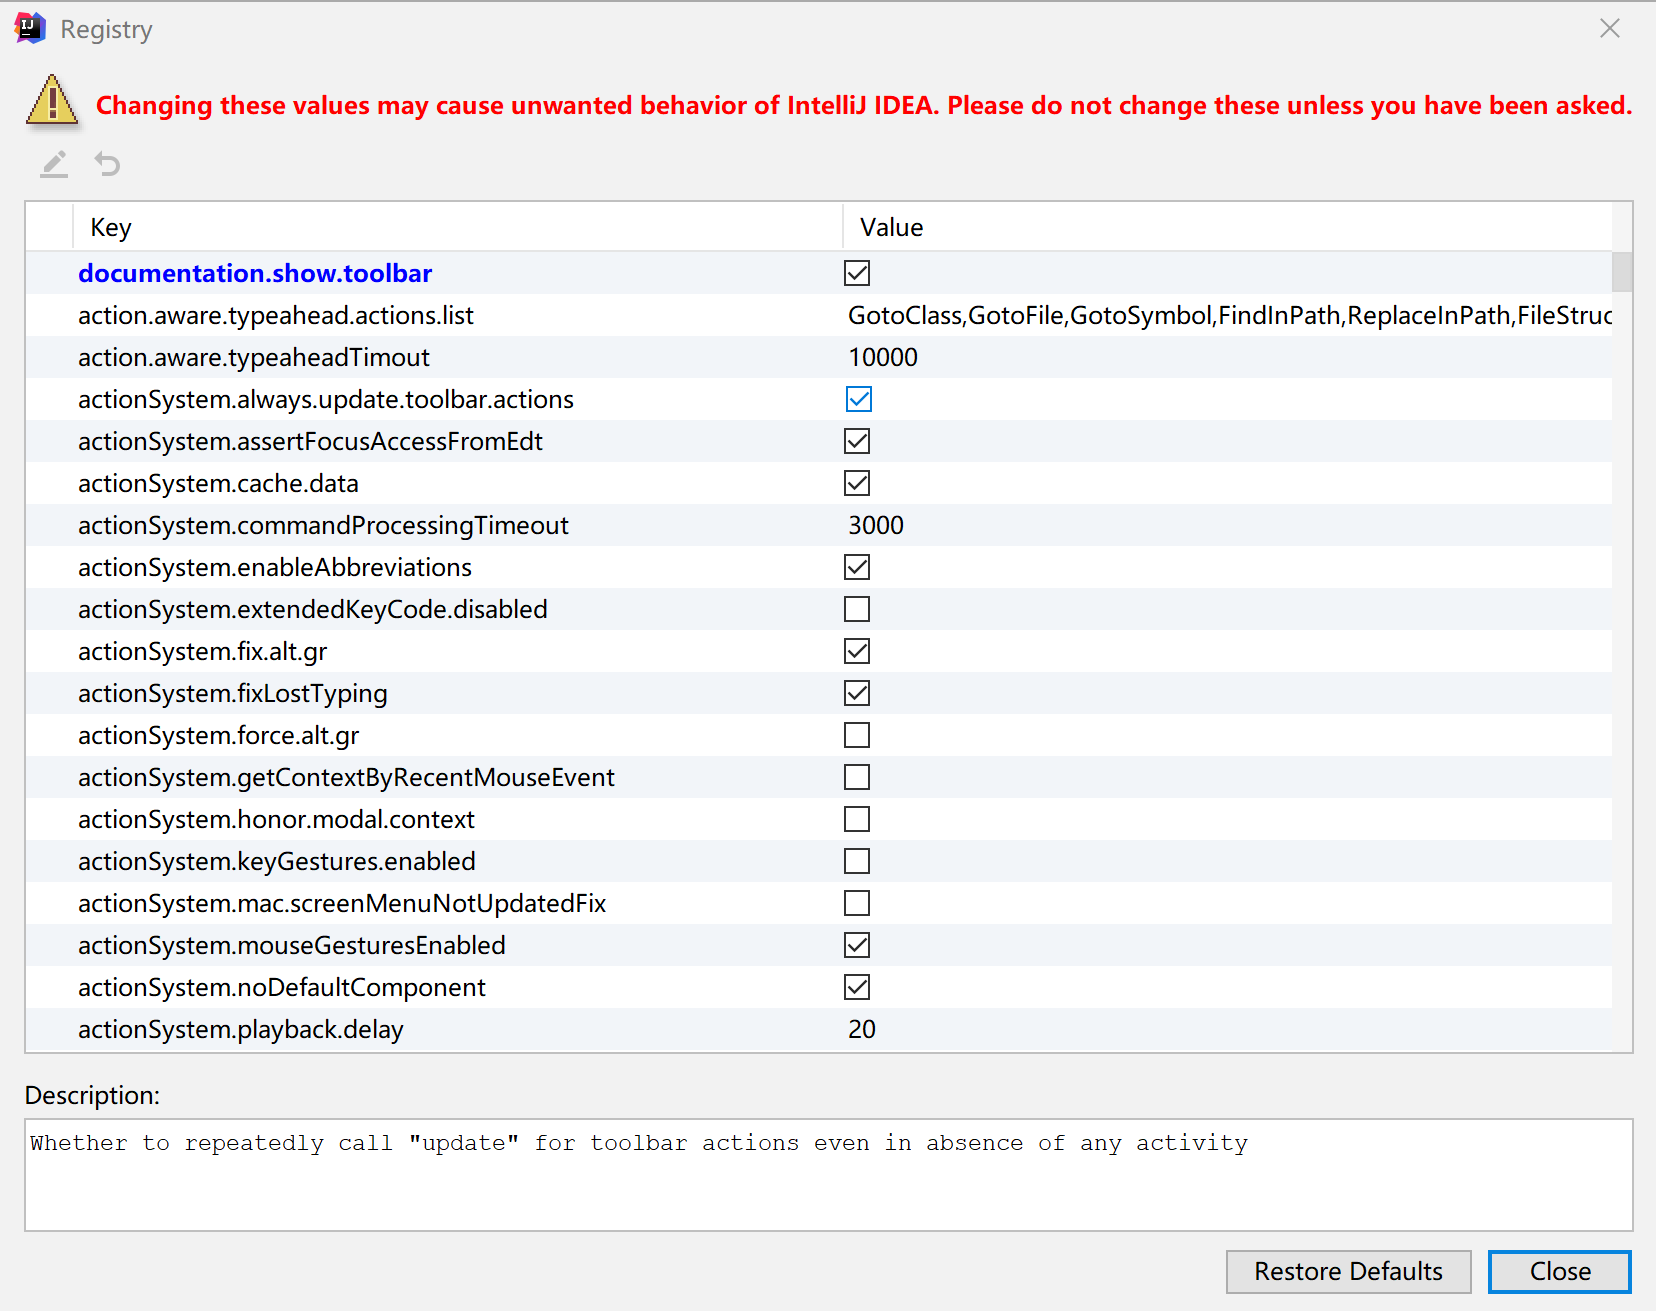1656x1311 pixels.
Task: Check actionSystem.getContextByRecentMouseEvent checkbox
Action: 857,777
